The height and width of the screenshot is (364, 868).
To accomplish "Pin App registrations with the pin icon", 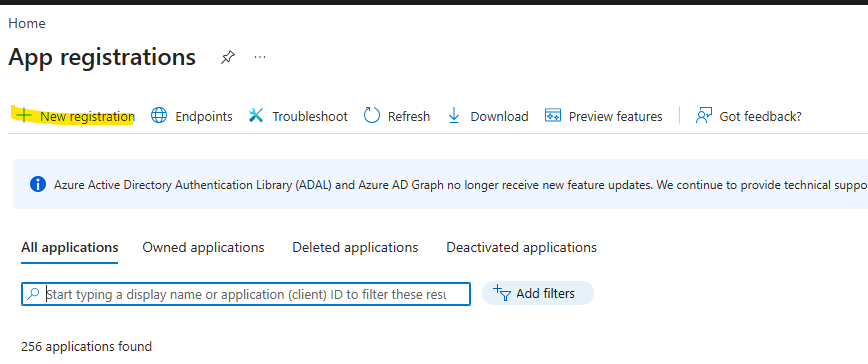I will (227, 58).
